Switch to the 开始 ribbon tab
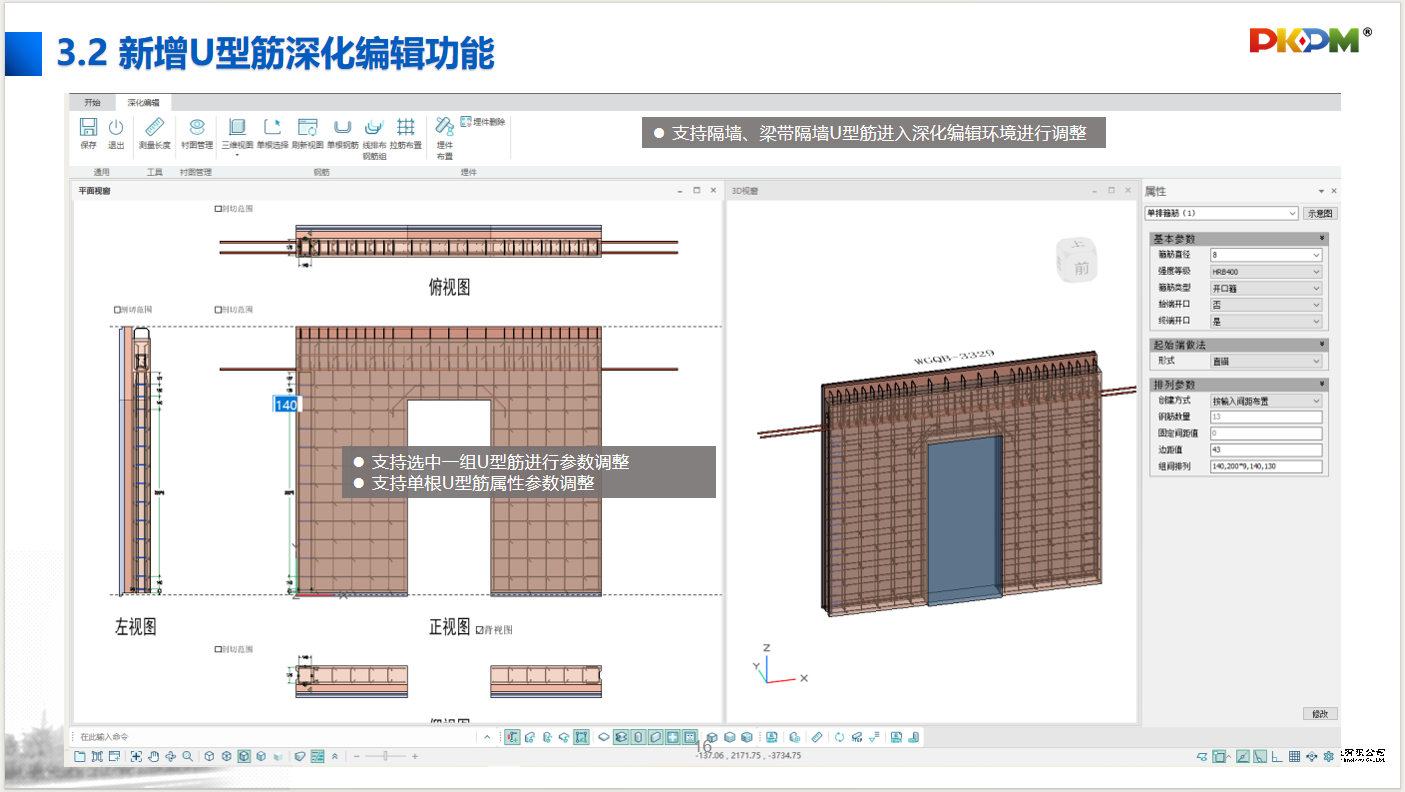This screenshot has width=1405, height=792. [x=92, y=102]
